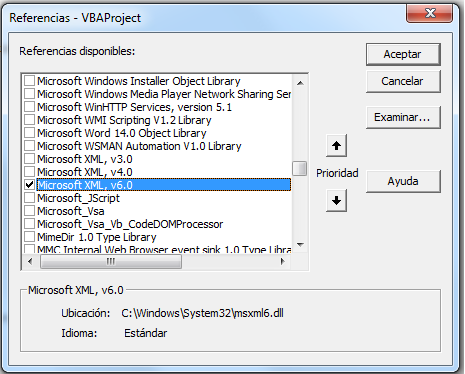Screen dimensions: 465x374
Task: Select Microsoft WSMAN Automation V1.0 Library text
Action: [139, 146]
